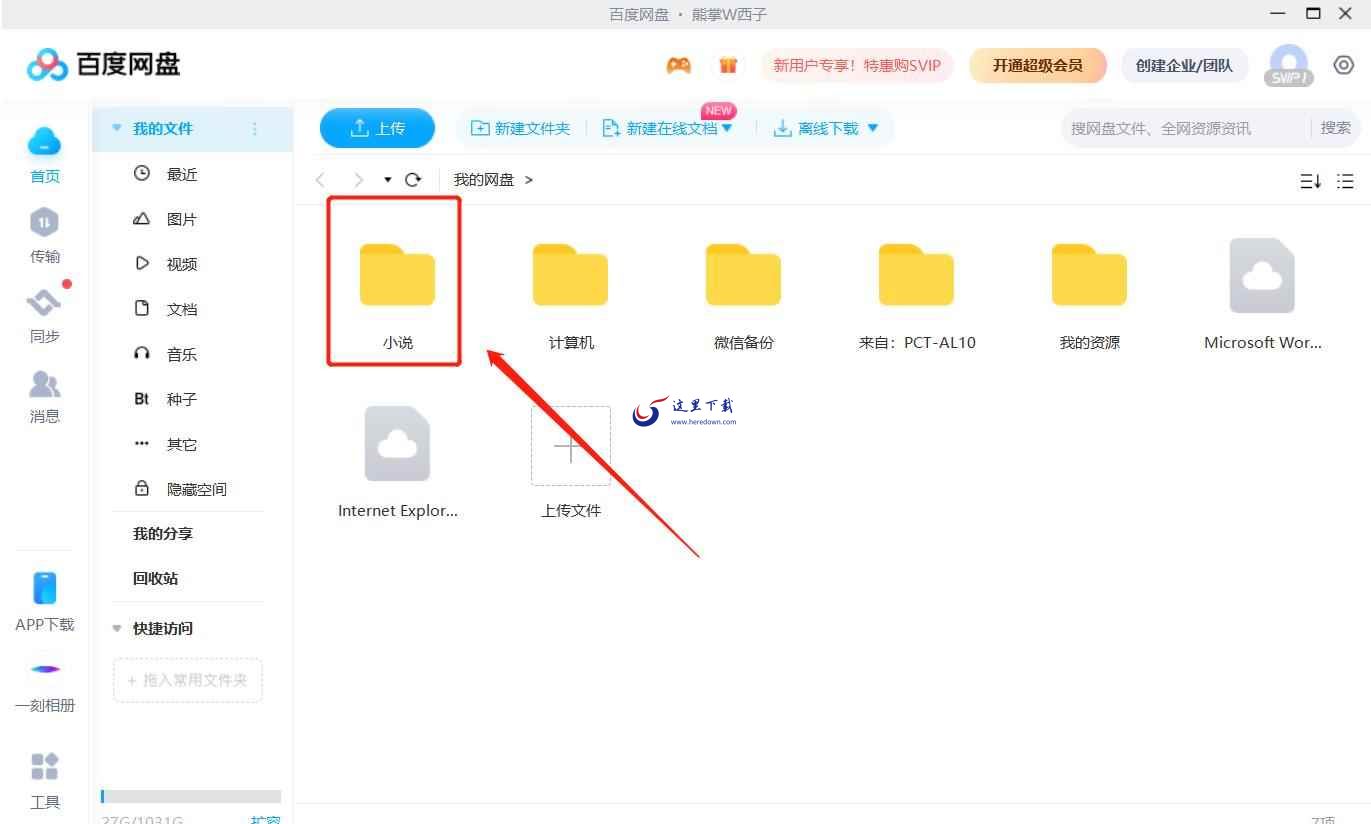Image resolution: width=1371 pixels, height=824 pixels.
Task: Open 回收站 recycle bin
Action: pyautogui.click(x=156, y=579)
